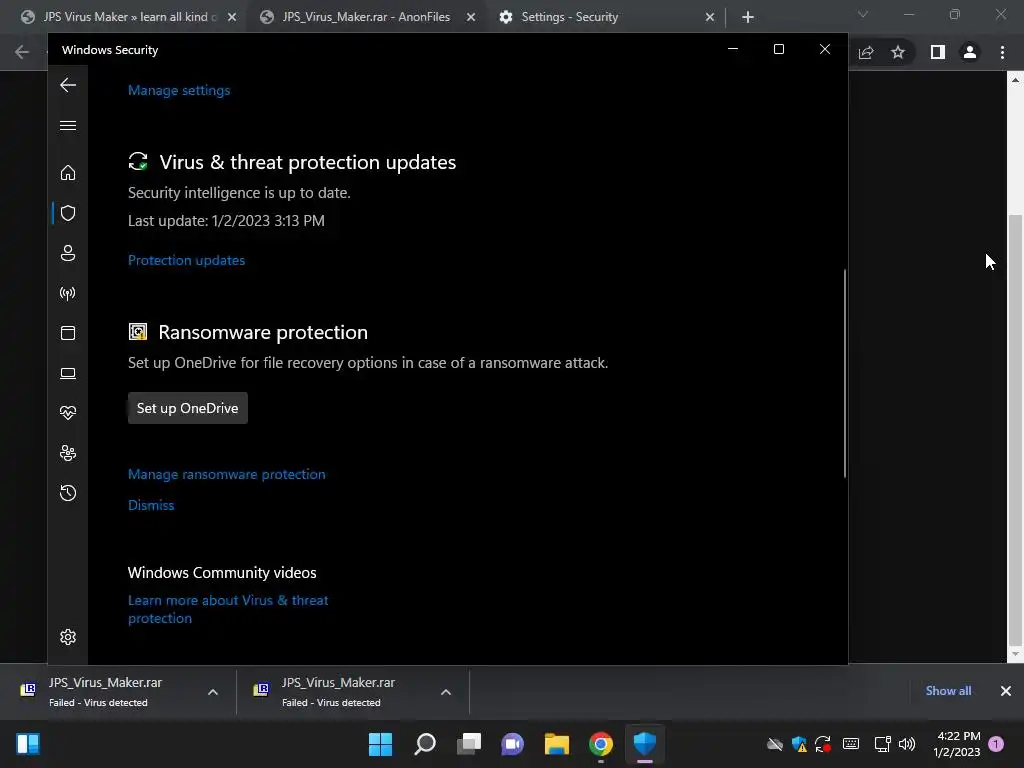Click Windows Security tray warning icon
Viewport: 1024px width, 768px height.
(799, 744)
